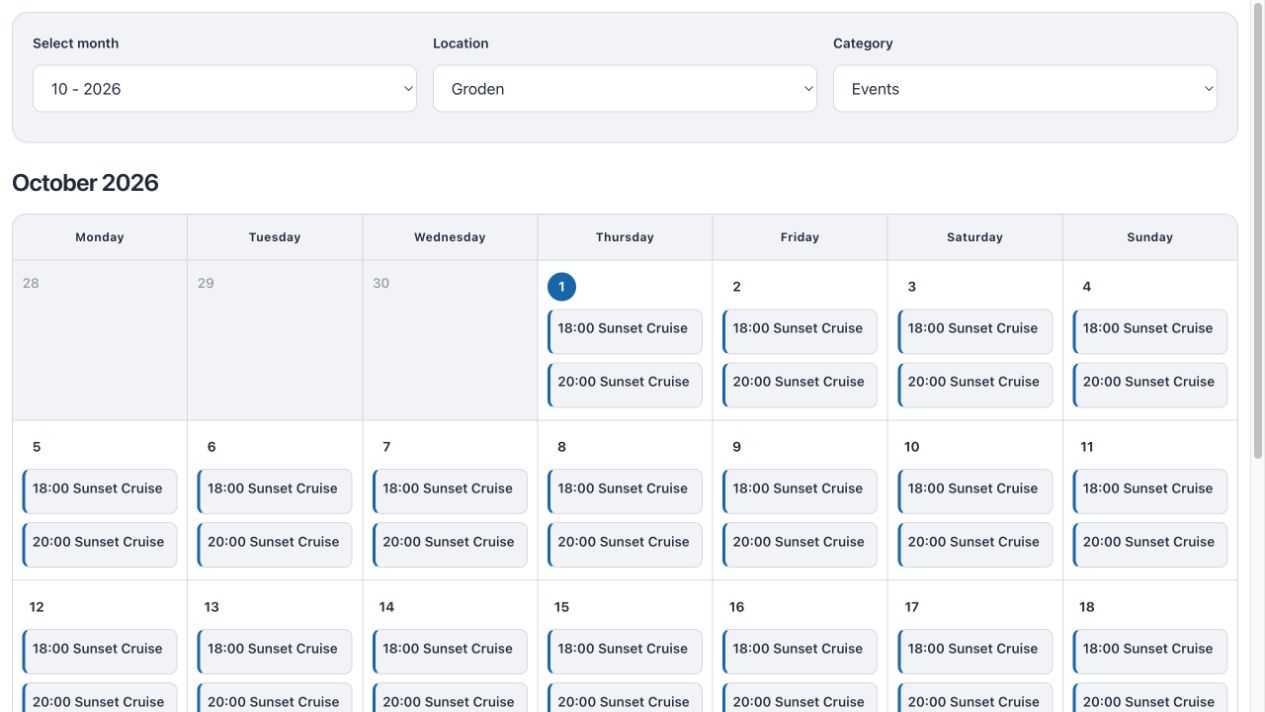This screenshot has width=1265, height=712.
Task: Click the greyed-out day 28 cell
Action: pyautogui.click(x=100, y=340)
